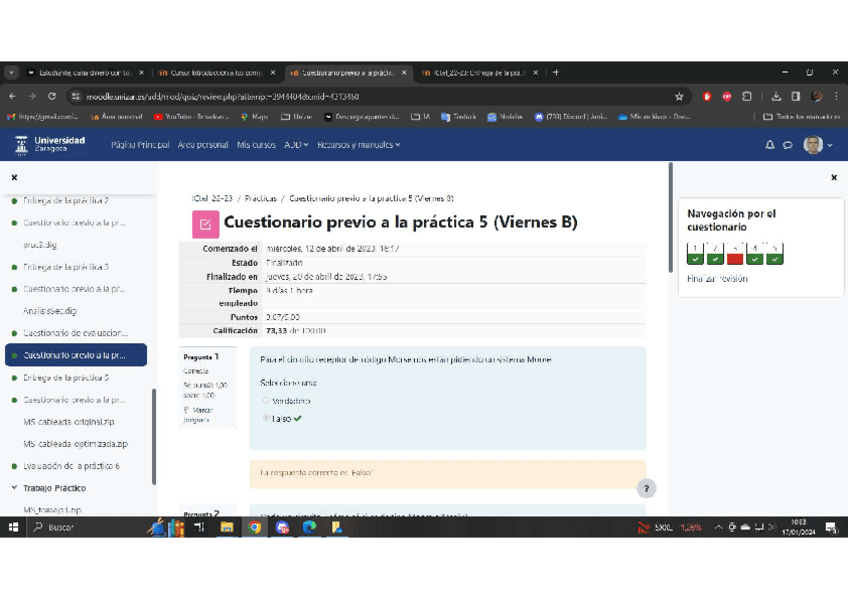Viewport: 848px width, 599px height.
Task: Bookmark this page with the star icon
Action: 679,97
